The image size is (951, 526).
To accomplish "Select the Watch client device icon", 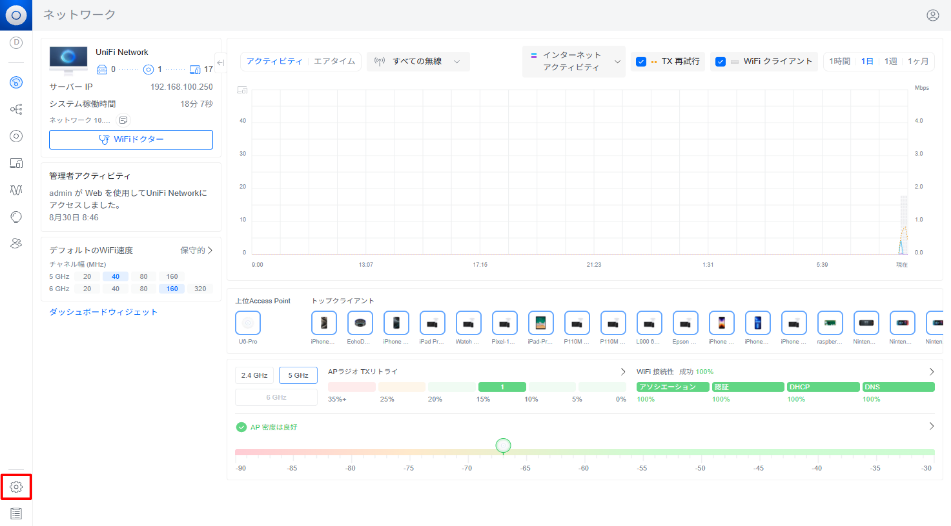I will (468, 323).
